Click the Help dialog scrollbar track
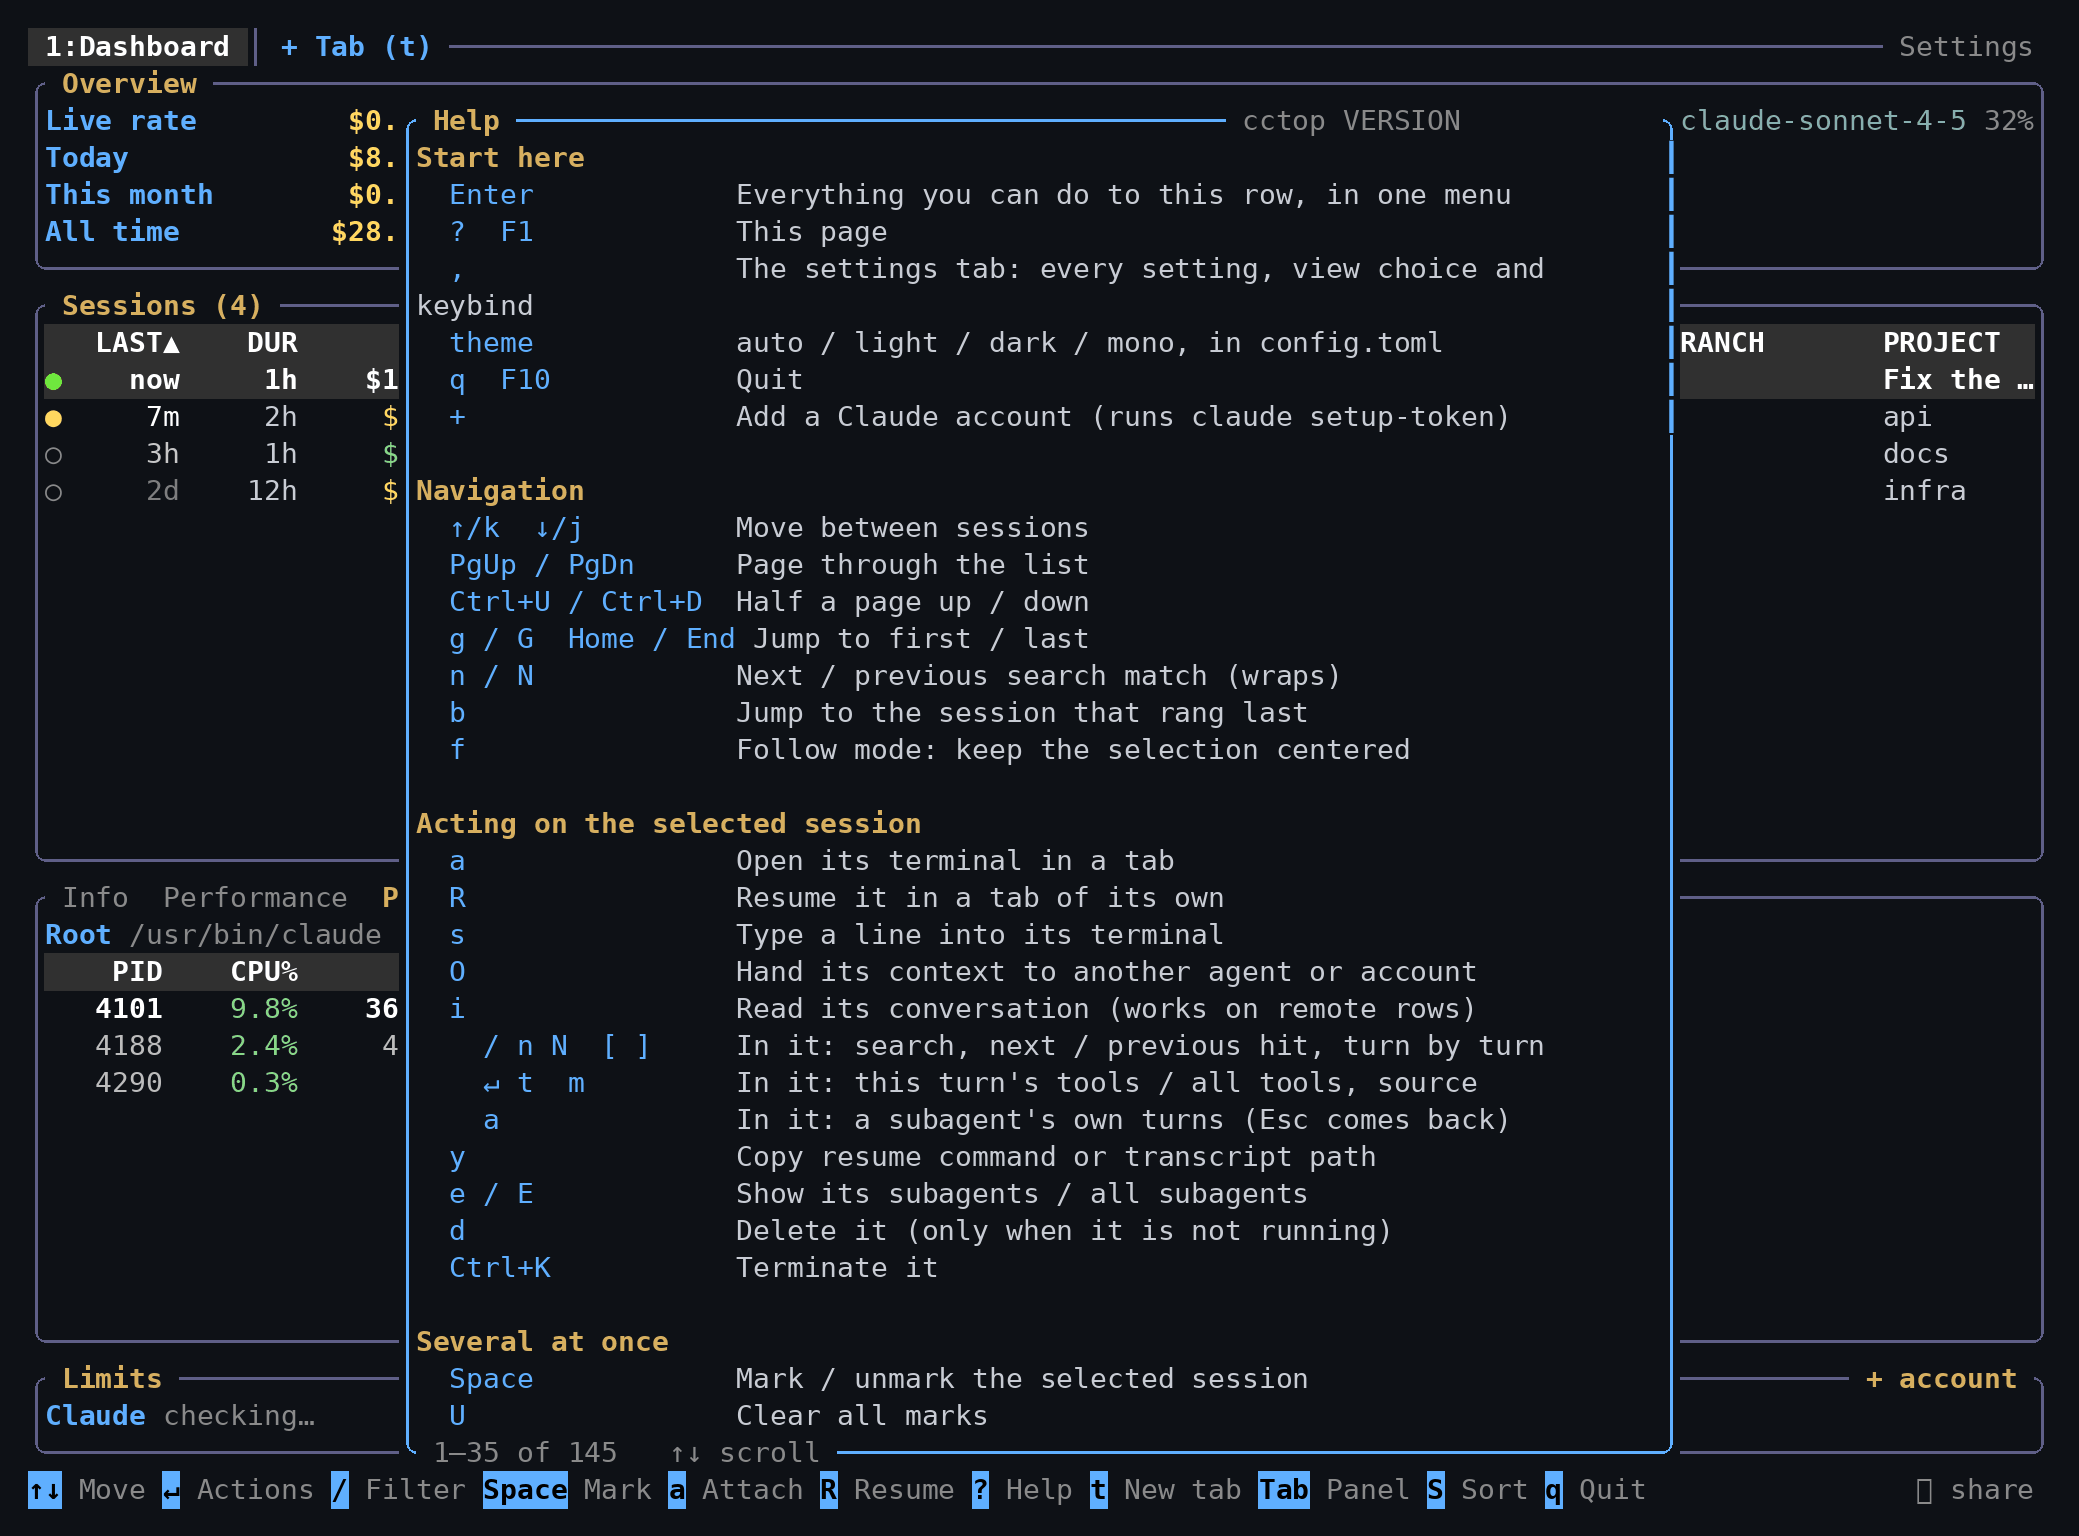 (x=1671, y=785)
